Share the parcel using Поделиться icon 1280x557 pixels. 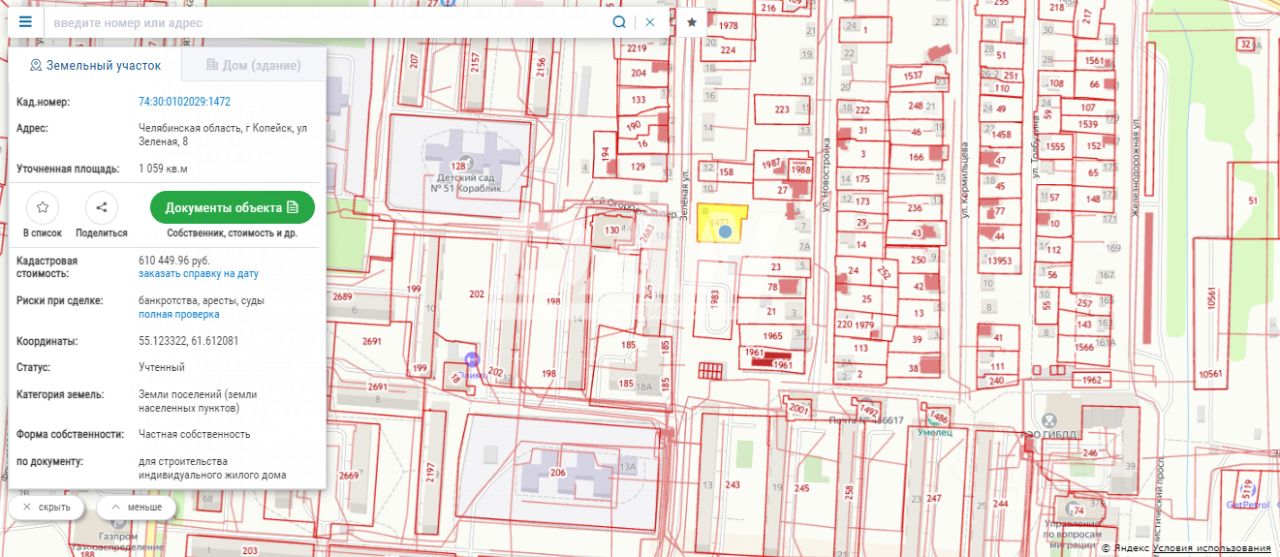tap(101, 208)
